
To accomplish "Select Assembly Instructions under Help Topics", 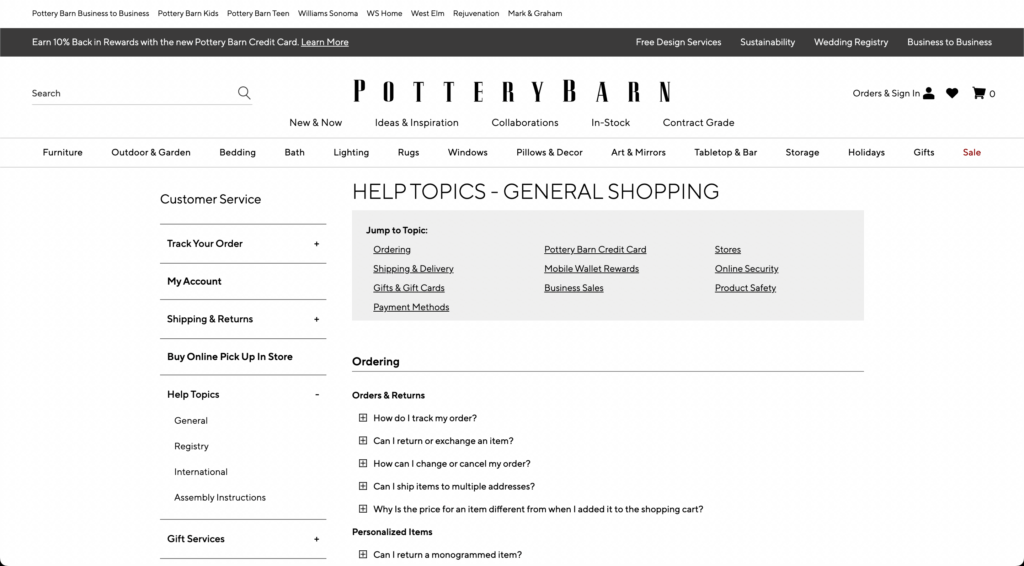I will click(x=219, y=497).
